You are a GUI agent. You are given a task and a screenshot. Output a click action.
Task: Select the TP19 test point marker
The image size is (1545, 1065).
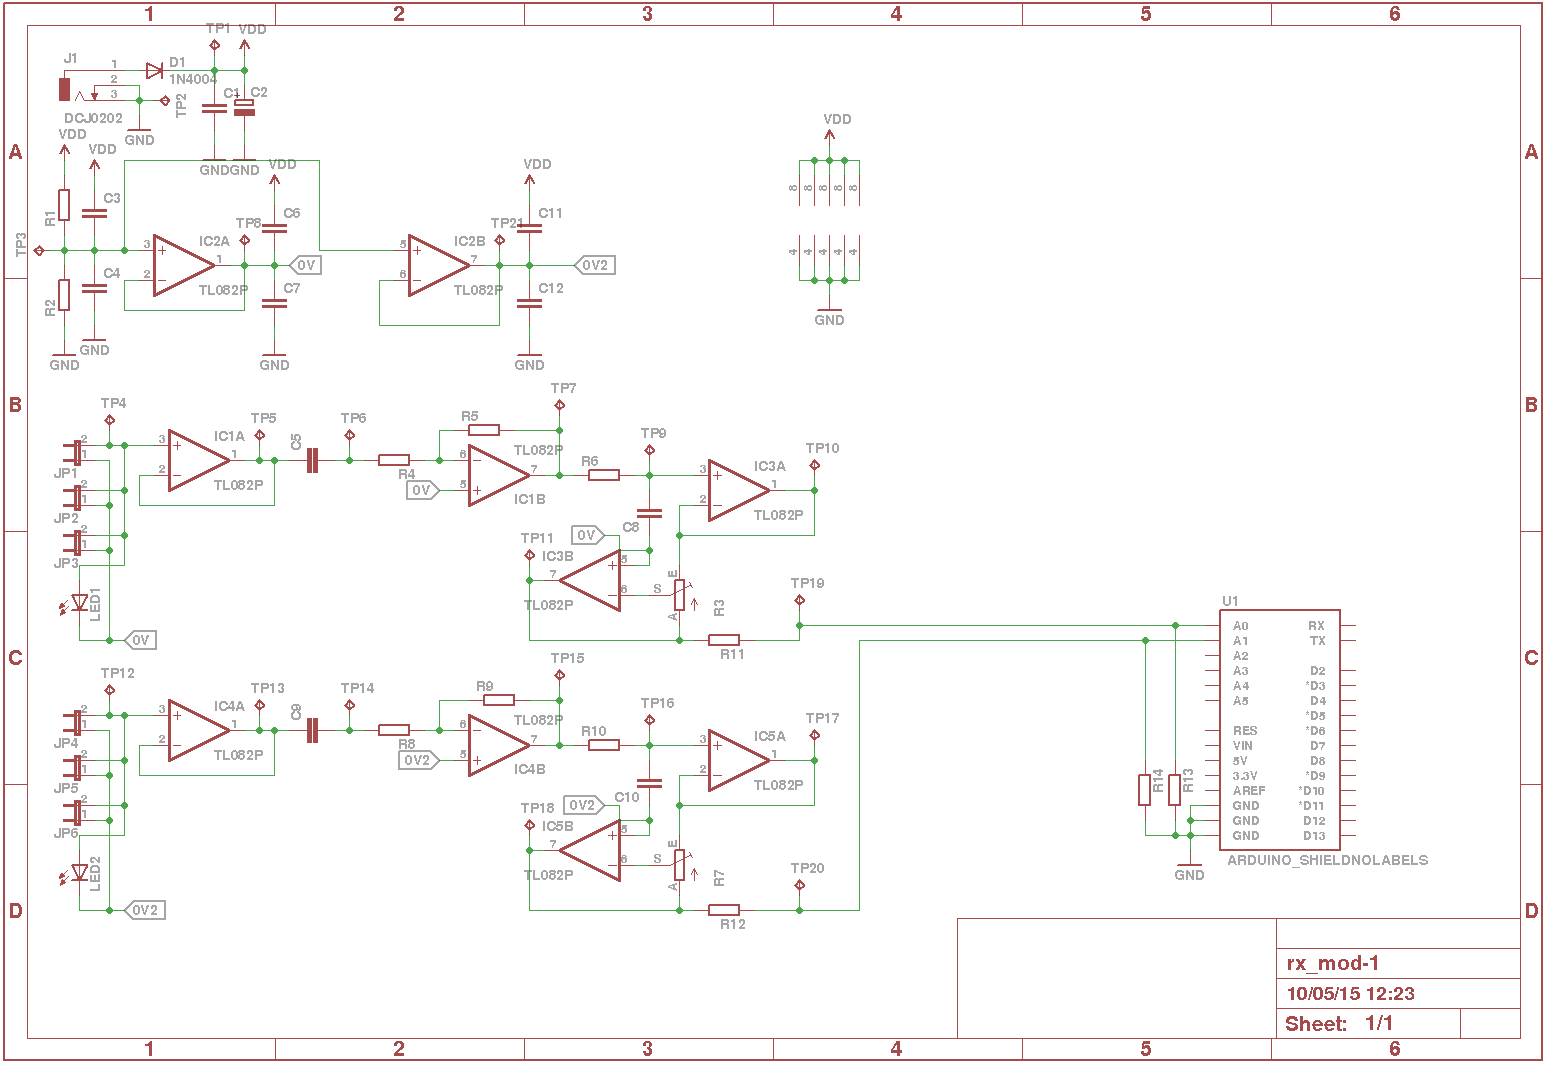[x=799, y=600]
